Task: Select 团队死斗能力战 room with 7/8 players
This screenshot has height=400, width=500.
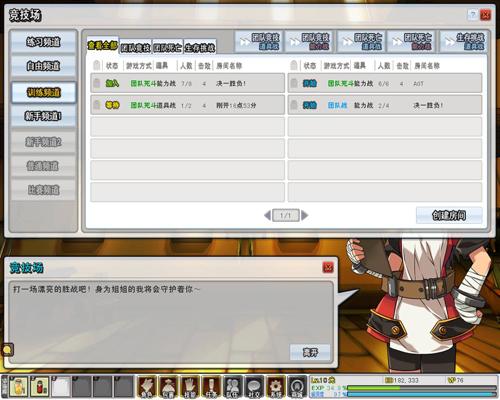Action: click(188, 83)
